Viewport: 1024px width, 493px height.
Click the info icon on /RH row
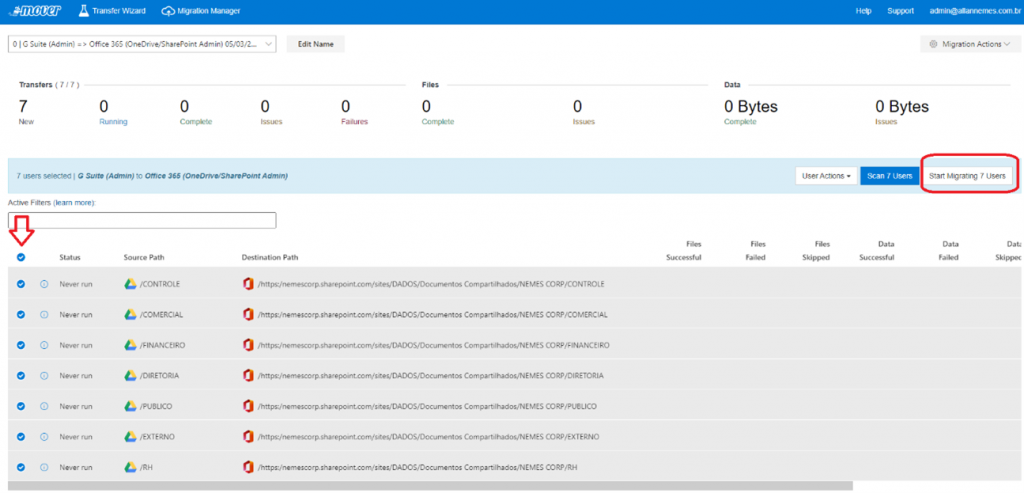point(44,467)
